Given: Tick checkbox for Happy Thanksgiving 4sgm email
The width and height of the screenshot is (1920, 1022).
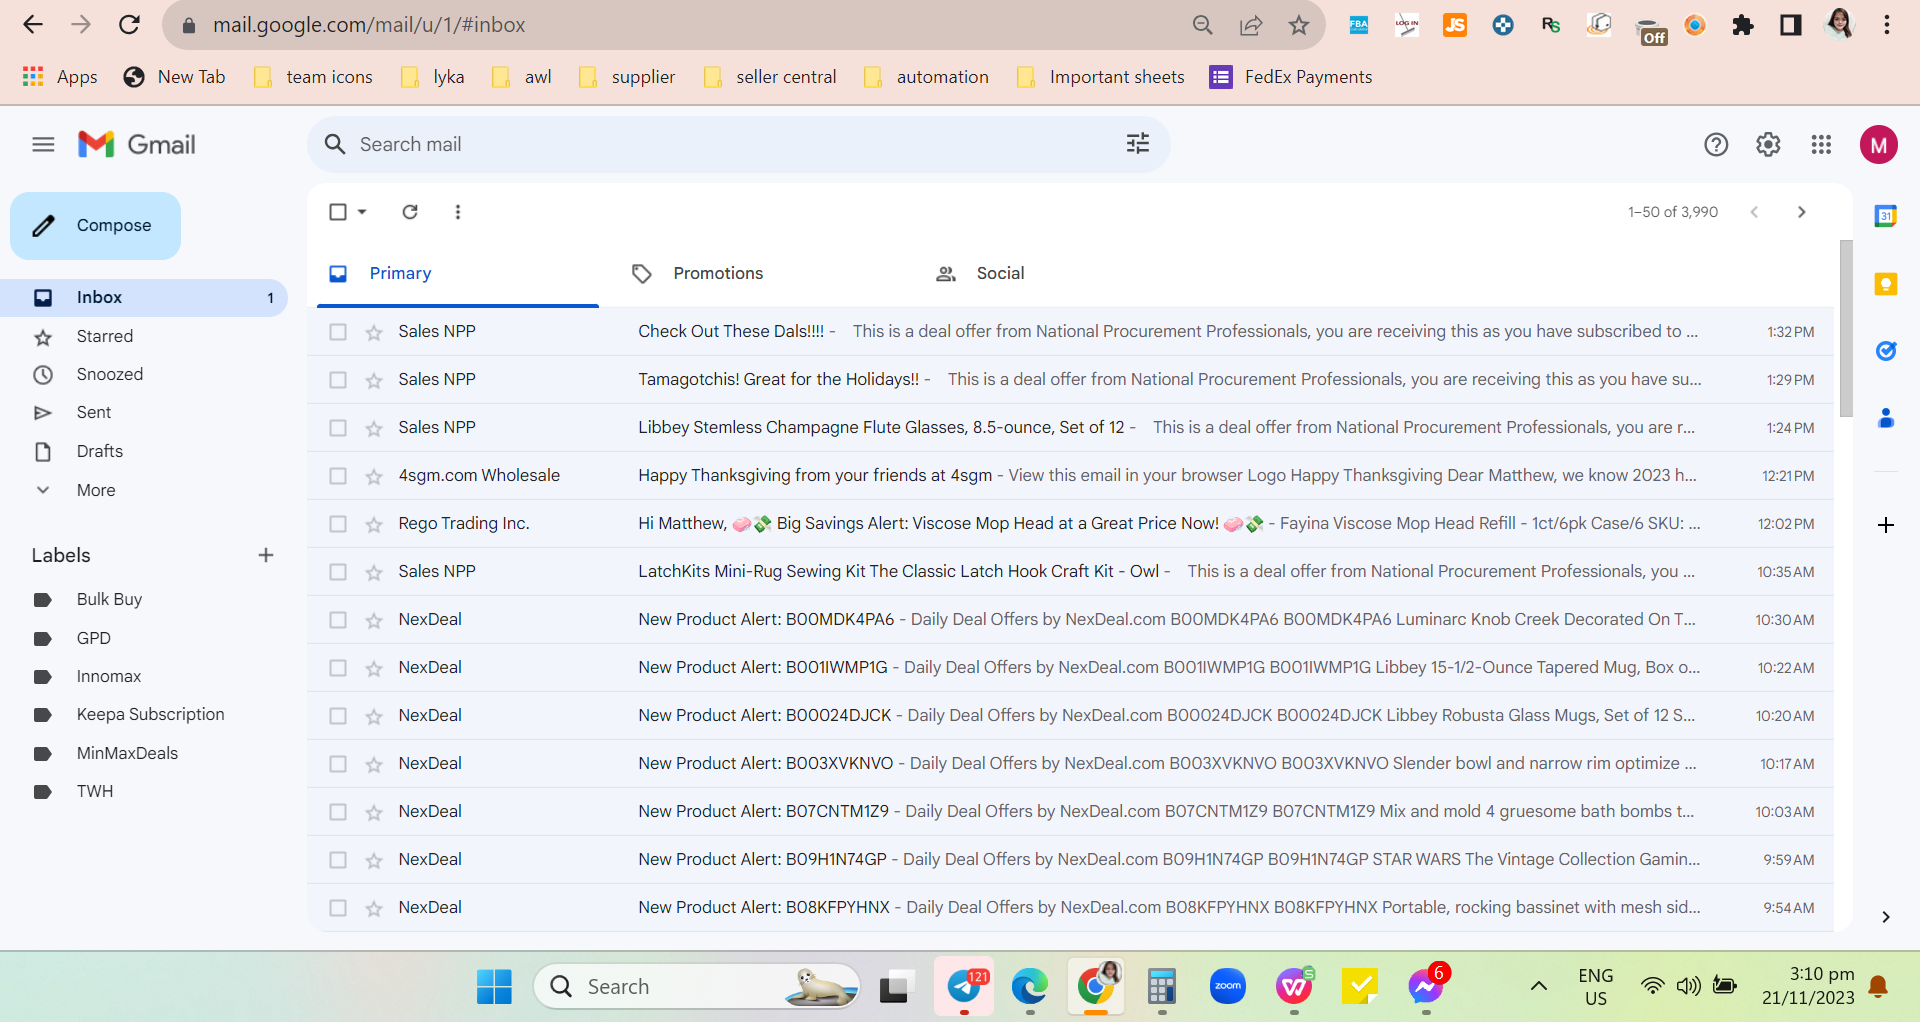Looking at the screenshot, I should point(338,476).
